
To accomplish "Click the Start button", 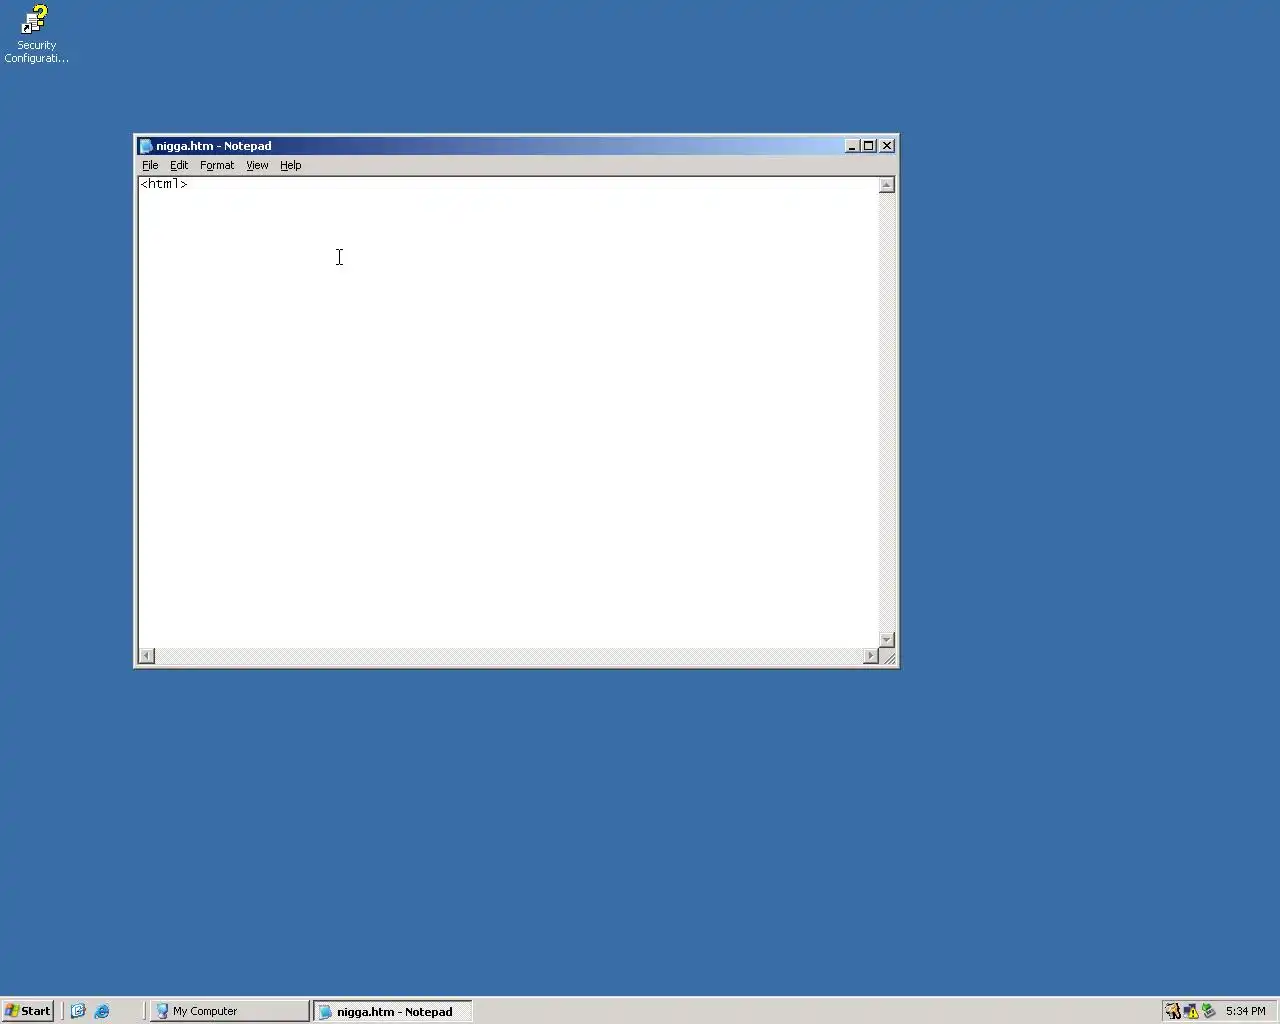I will (x=28, y=1011).
